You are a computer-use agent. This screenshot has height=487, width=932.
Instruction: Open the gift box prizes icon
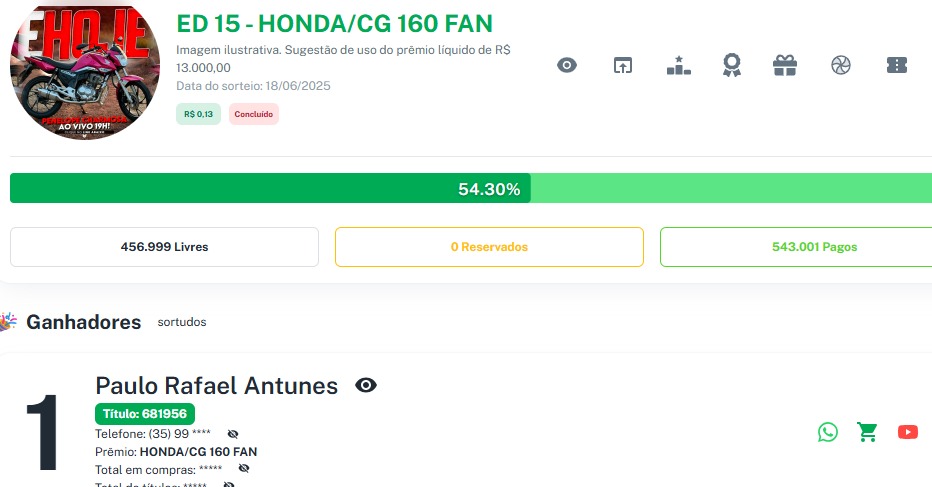(785, 66)
